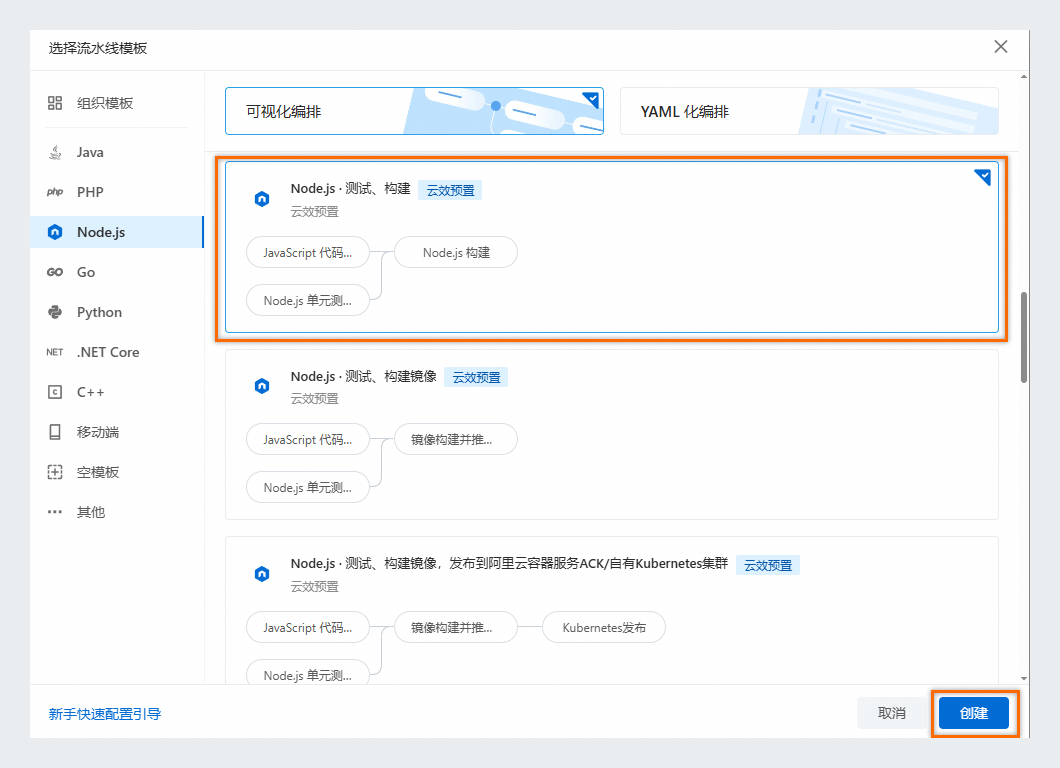
Task: Click Node.js icon on 测试、构建 template card
Action: click(262, 199)
